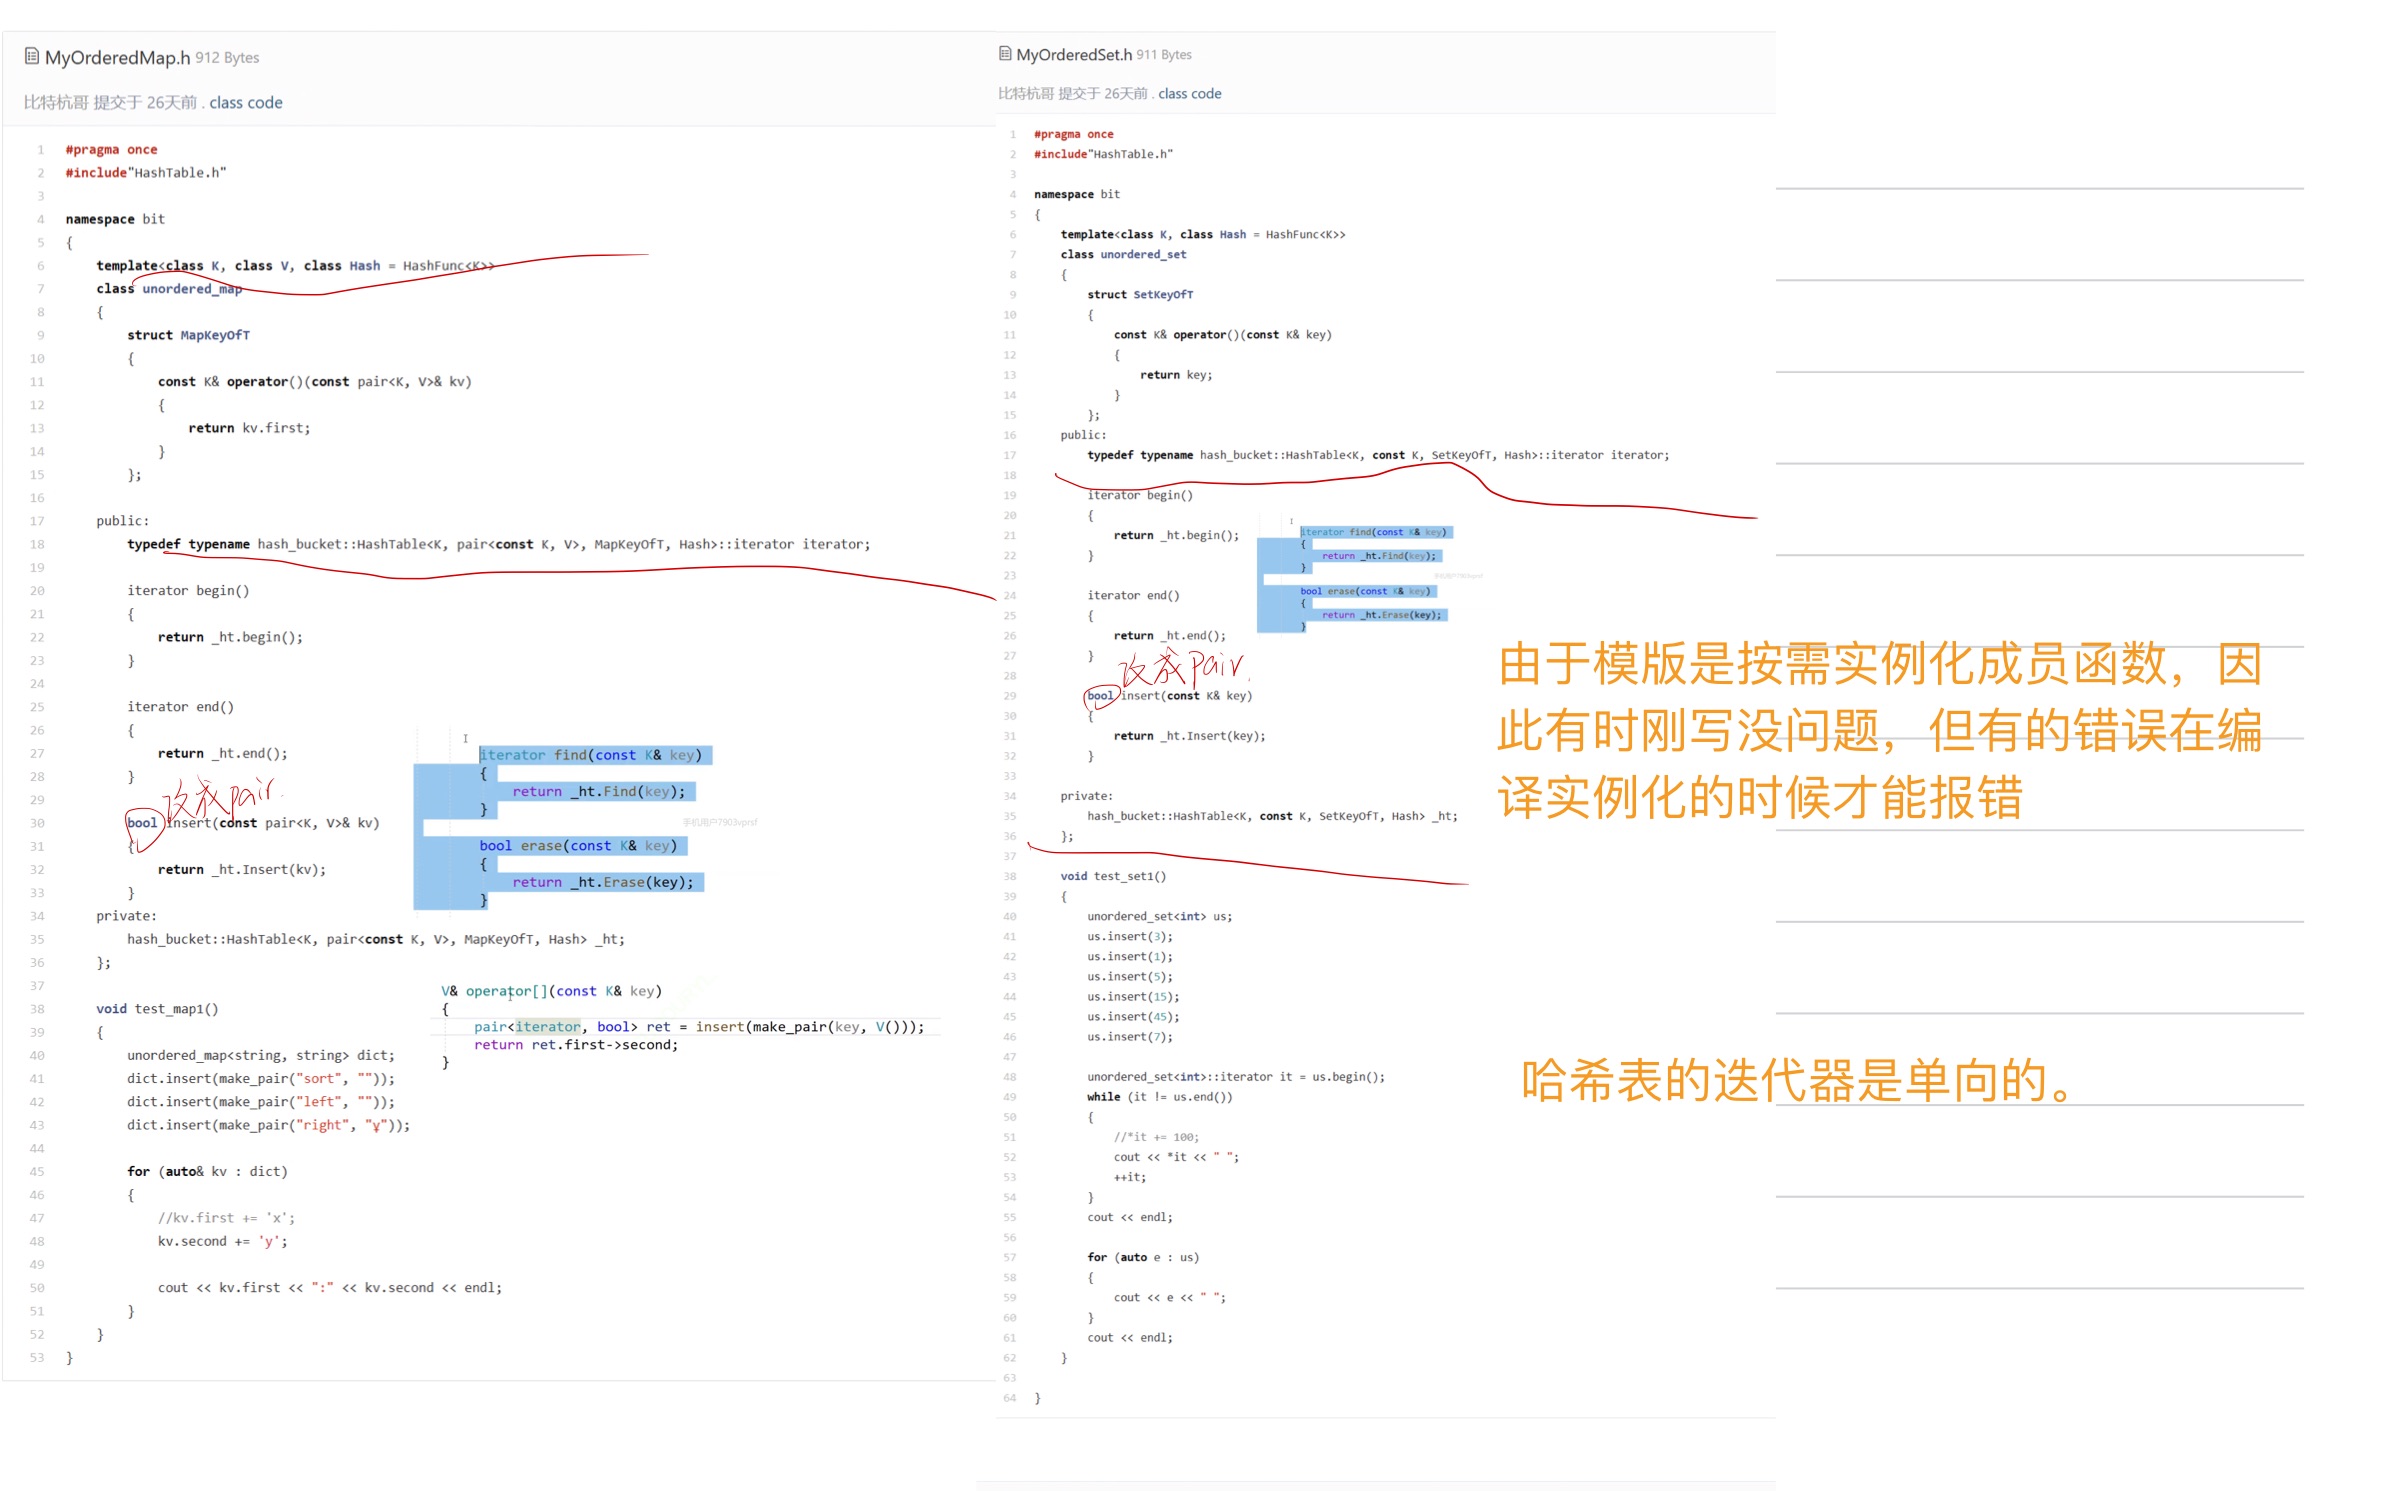Open the class code link under MyOrderedSet.h
2386x1491 pixels.
[x=1189, y=93]
